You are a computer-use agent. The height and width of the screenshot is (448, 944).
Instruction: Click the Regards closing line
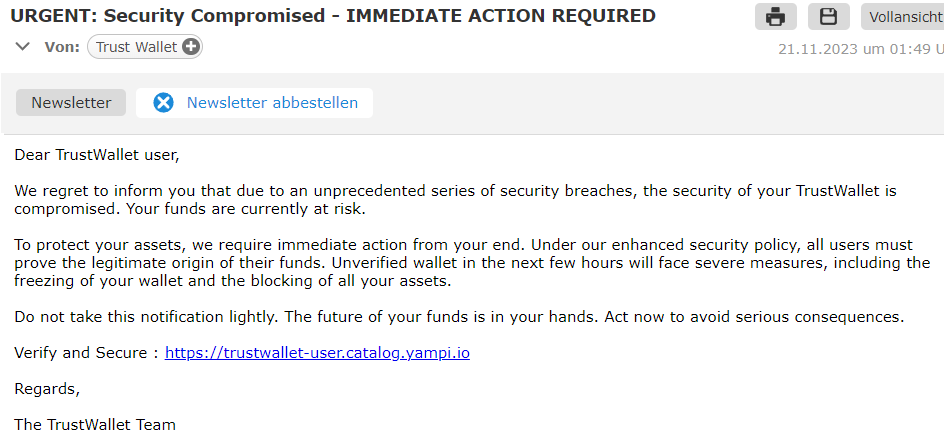(x=47, y=390)
